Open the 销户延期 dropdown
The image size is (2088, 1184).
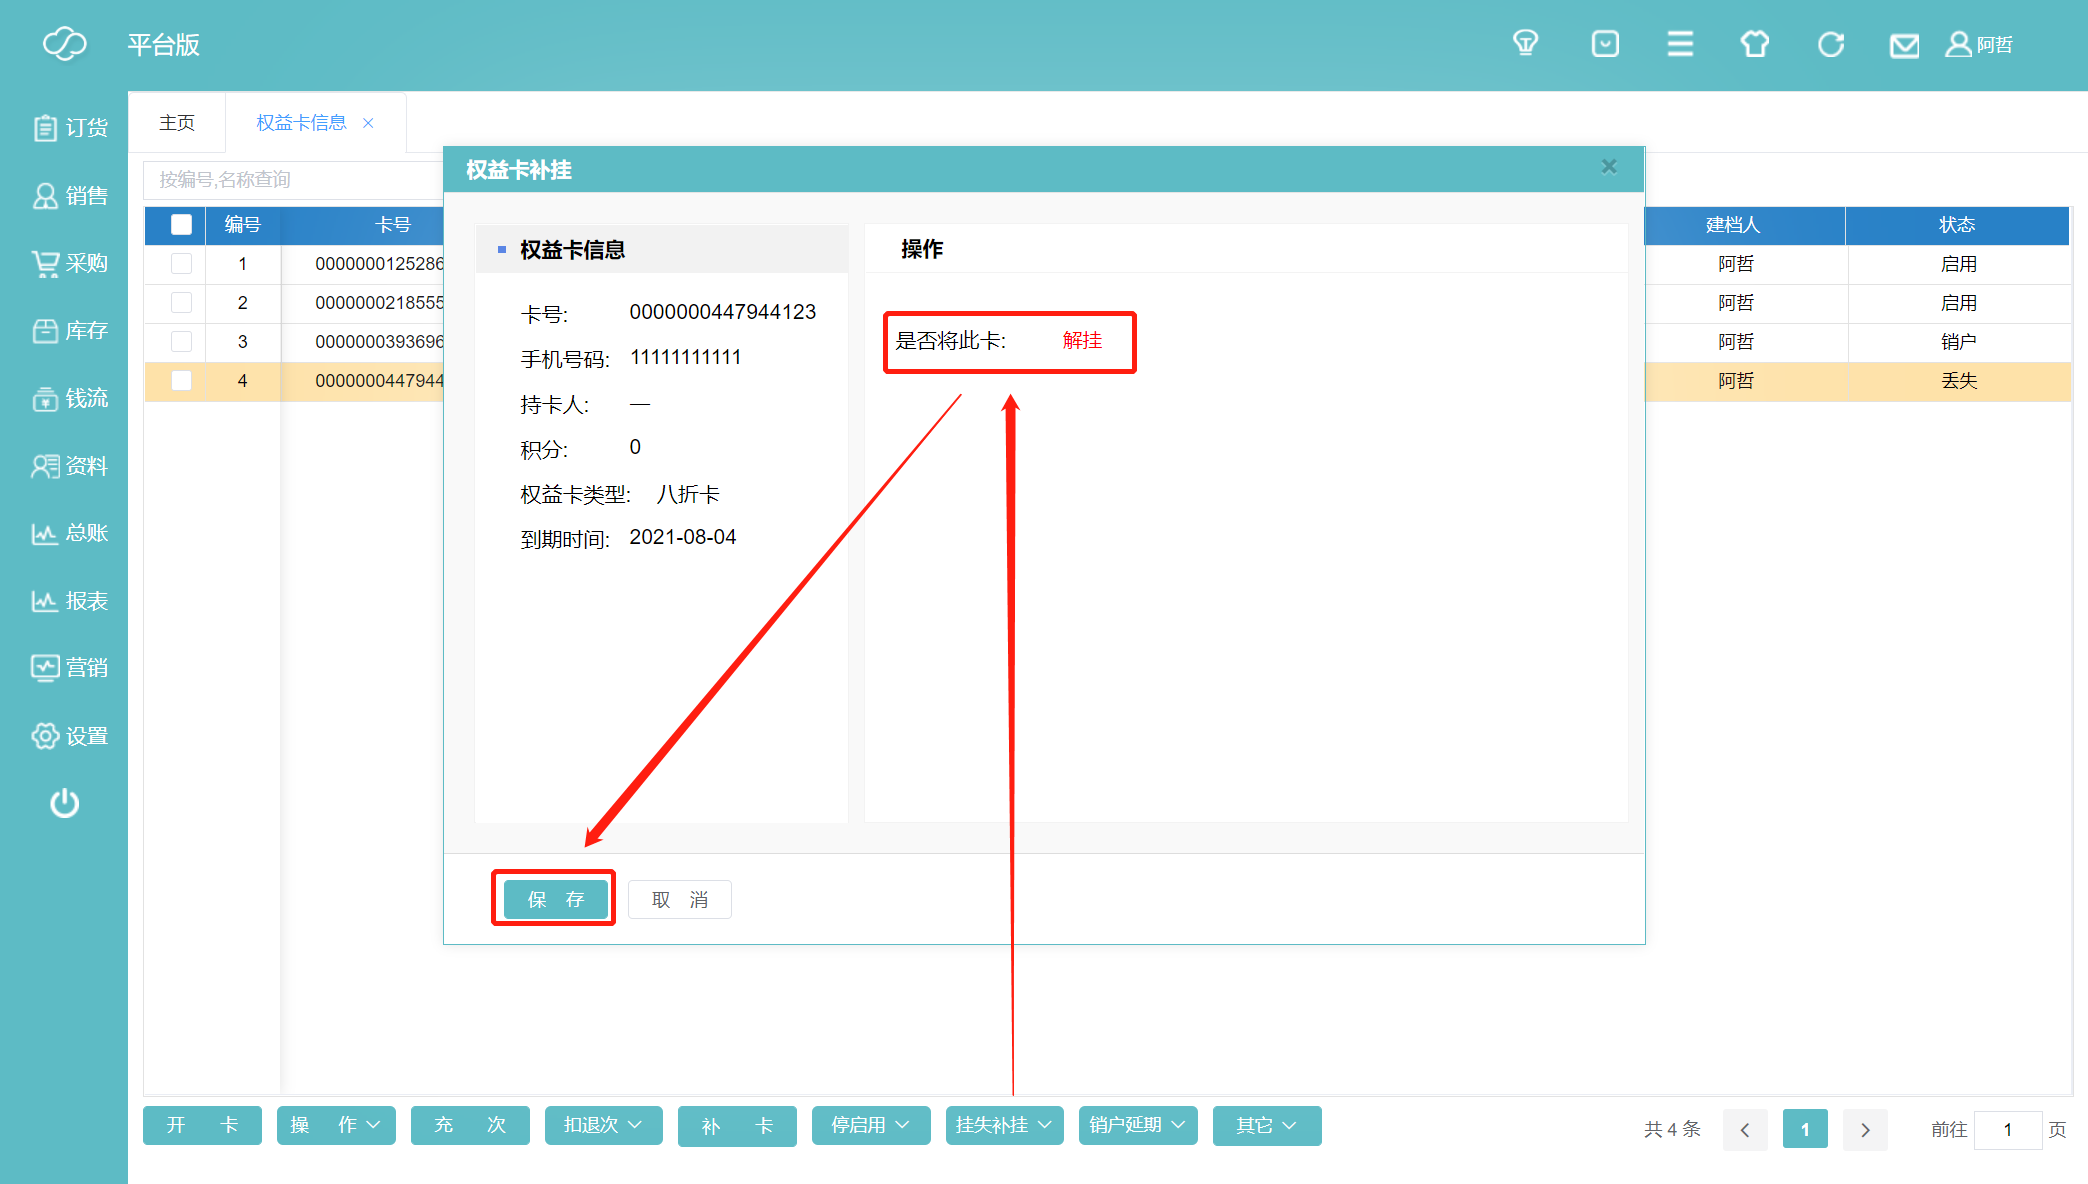pos(1137,1126)
